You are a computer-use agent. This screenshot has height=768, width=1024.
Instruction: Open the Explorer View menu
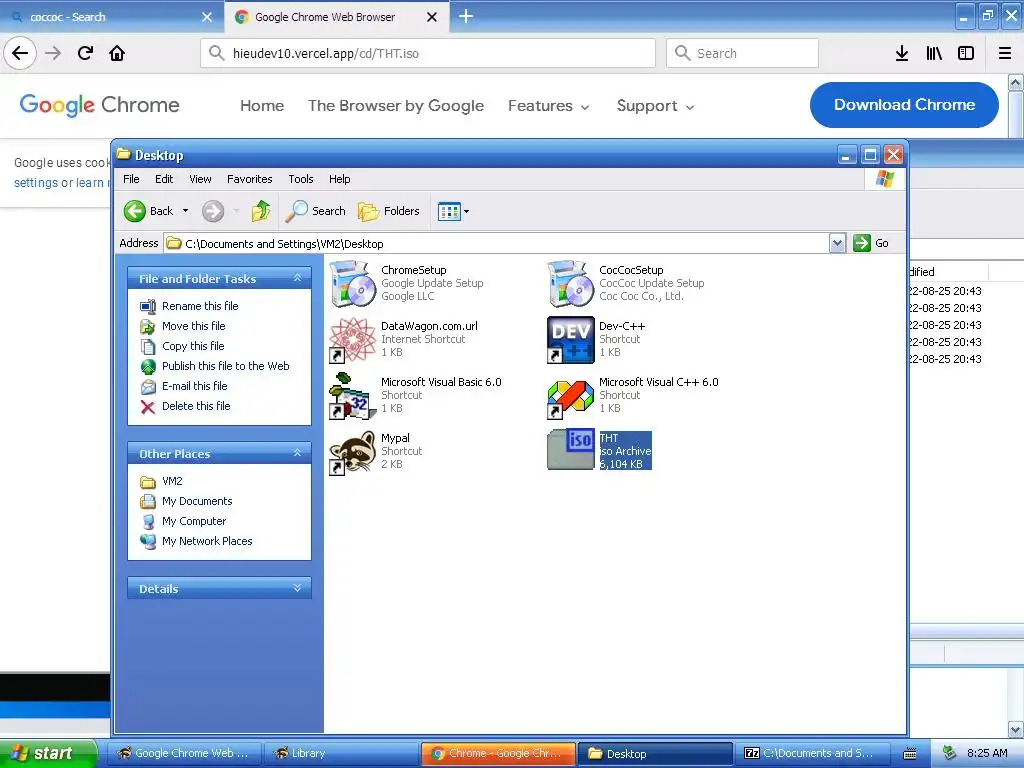tap(200, 179)
